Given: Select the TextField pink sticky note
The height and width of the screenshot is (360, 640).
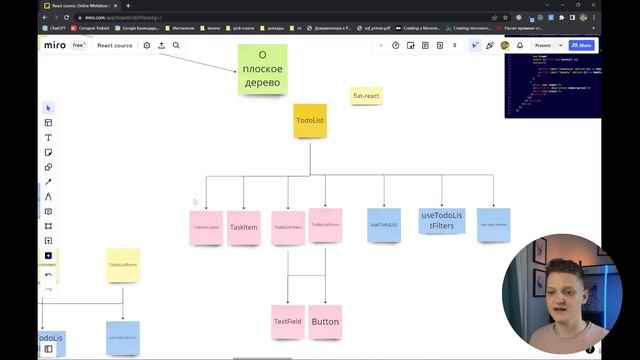Looking at the screenshot, I should coord(288,322).
